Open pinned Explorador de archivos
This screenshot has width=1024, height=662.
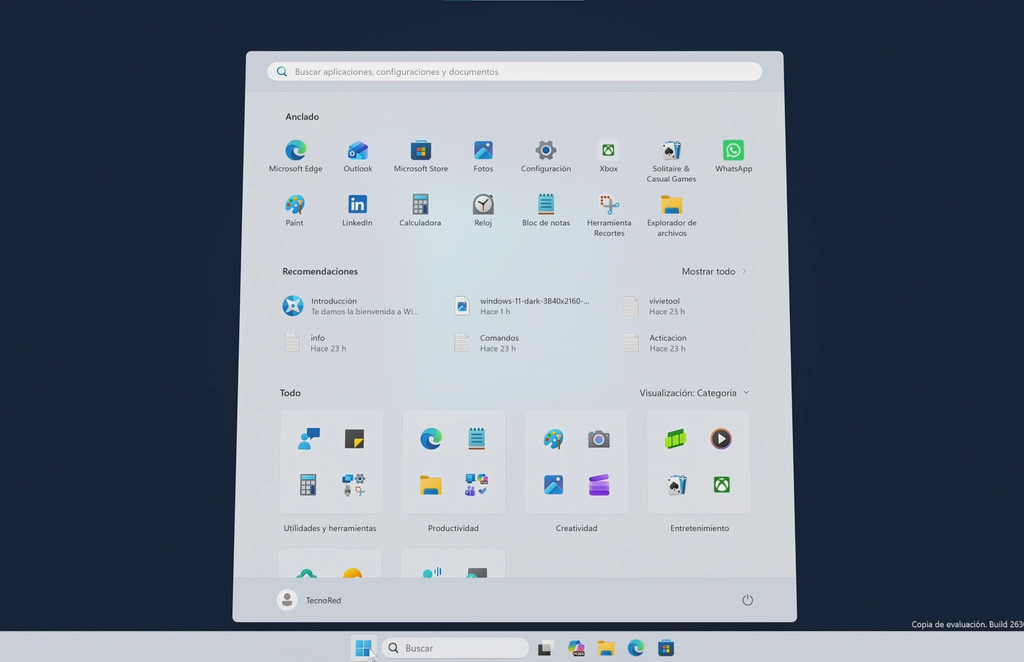[671, 215]
